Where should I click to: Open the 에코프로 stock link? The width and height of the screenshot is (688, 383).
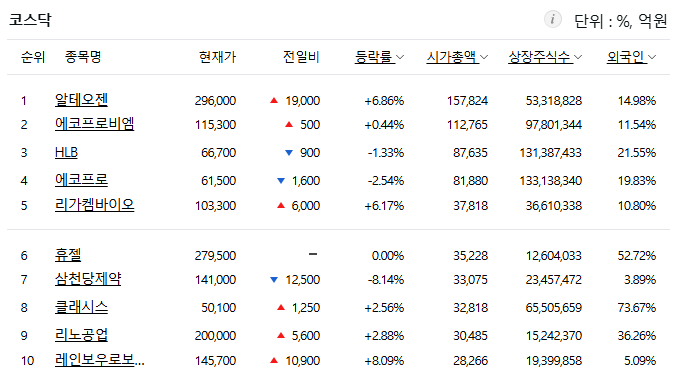point(81,180)
